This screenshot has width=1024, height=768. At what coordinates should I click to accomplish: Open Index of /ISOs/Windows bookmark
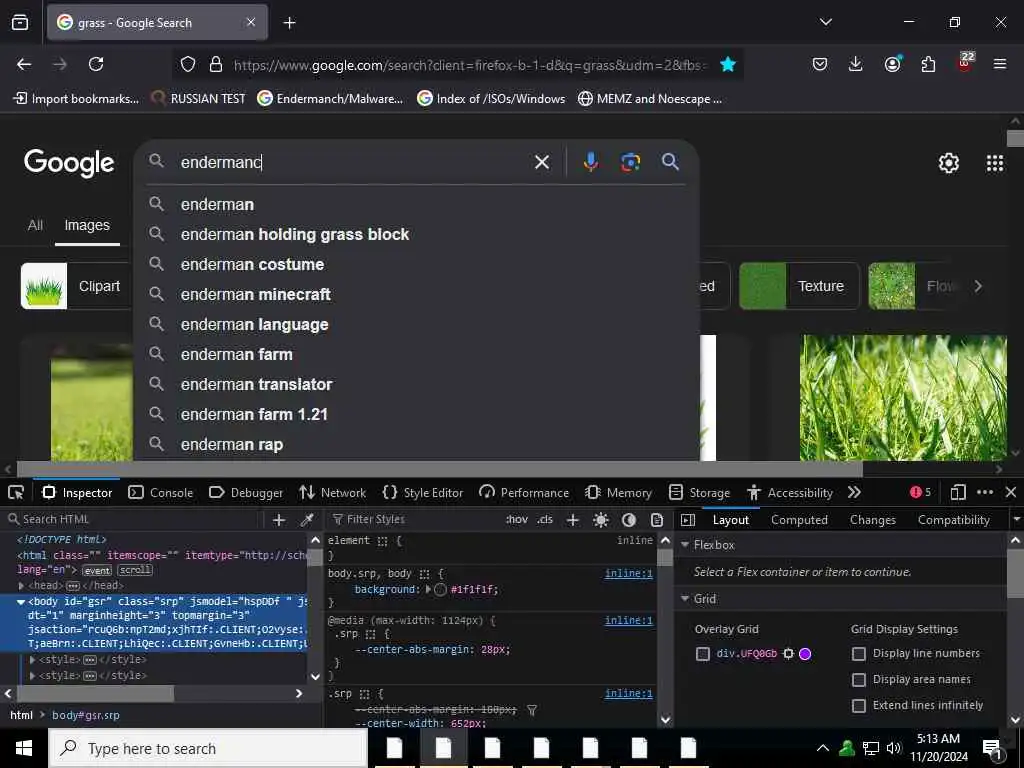point(491,99)
